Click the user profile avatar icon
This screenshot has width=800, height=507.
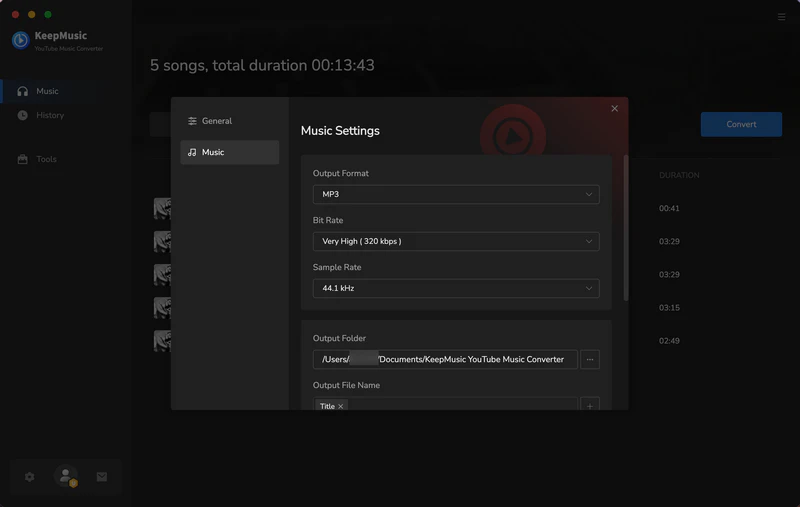coord(66,477)
